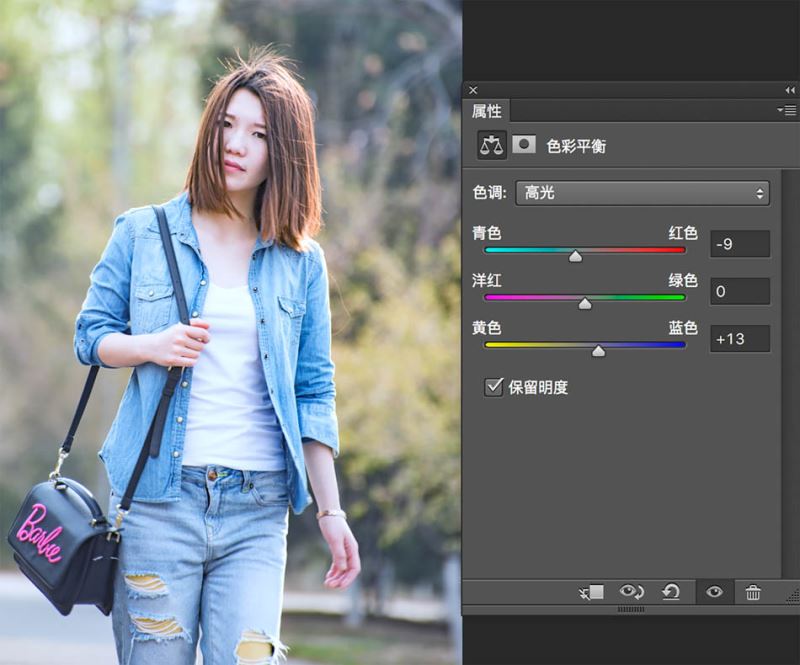Image resolution: width=800 pixels, height=665 pixels.
Task: Reset adjustment with the circular arrow icon
Action: pos(671,592)
